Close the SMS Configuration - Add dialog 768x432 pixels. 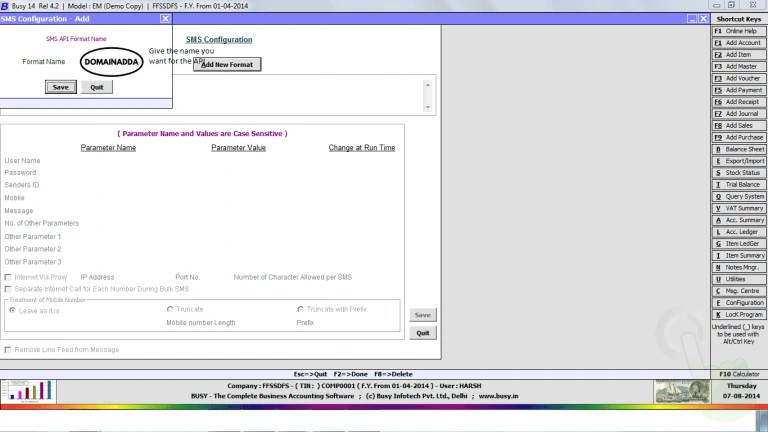(x=165, y=18)
